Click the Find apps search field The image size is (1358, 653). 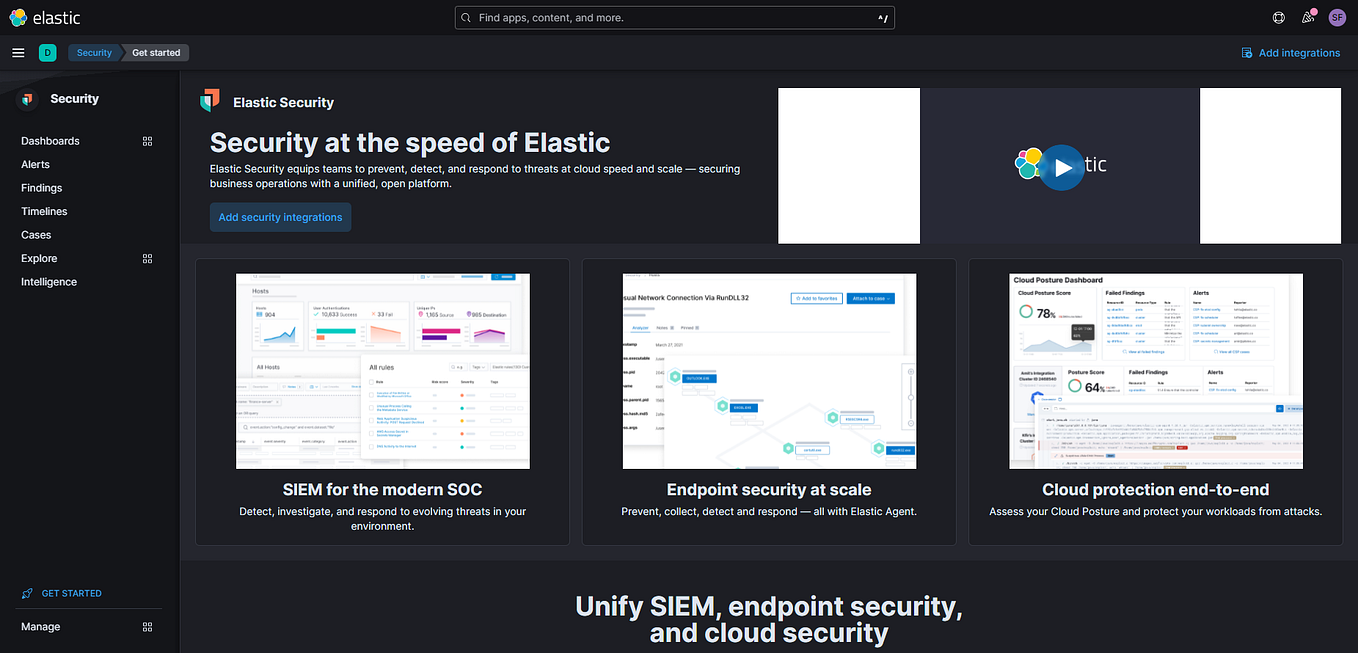click(x=675, y=17)
